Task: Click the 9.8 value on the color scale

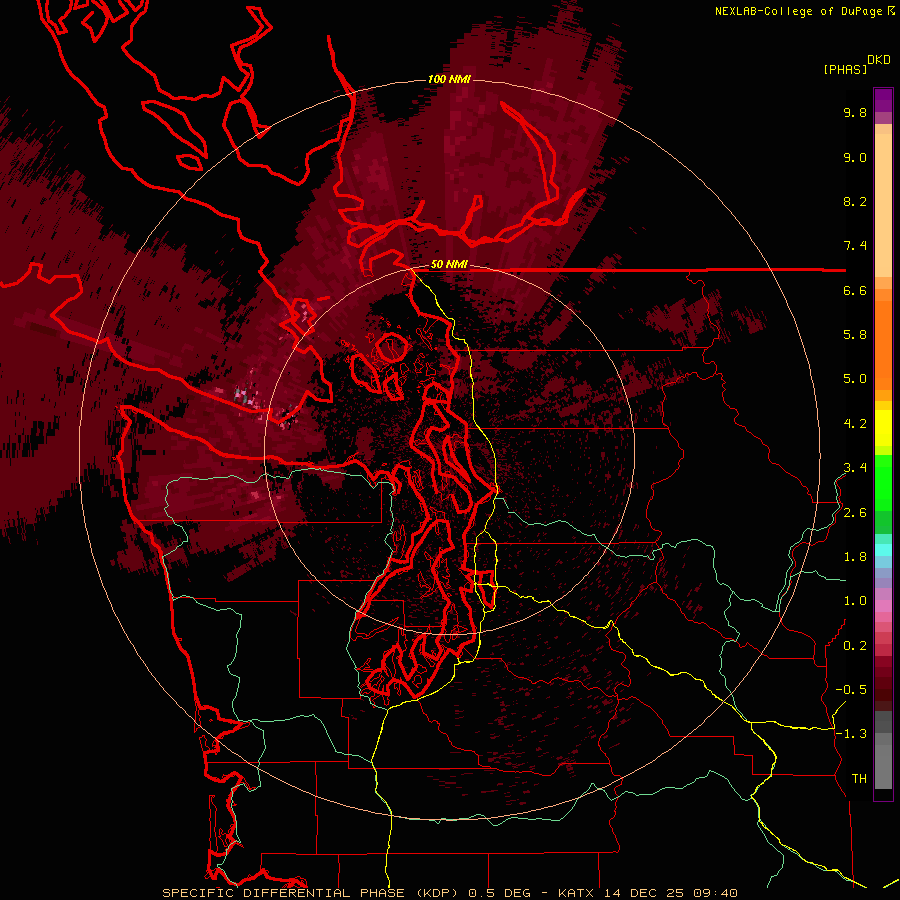Action: [855, 112]
